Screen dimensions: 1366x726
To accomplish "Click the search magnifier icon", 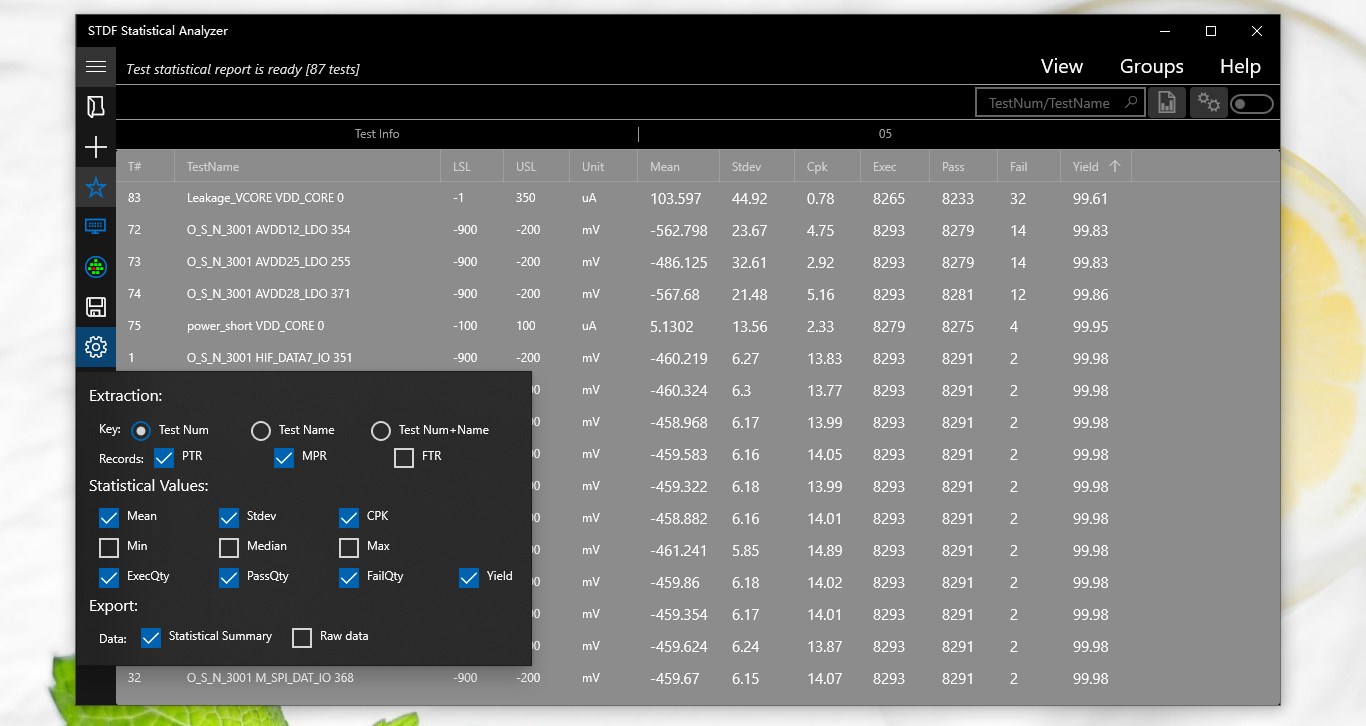I will click(x=1131, y=103).
